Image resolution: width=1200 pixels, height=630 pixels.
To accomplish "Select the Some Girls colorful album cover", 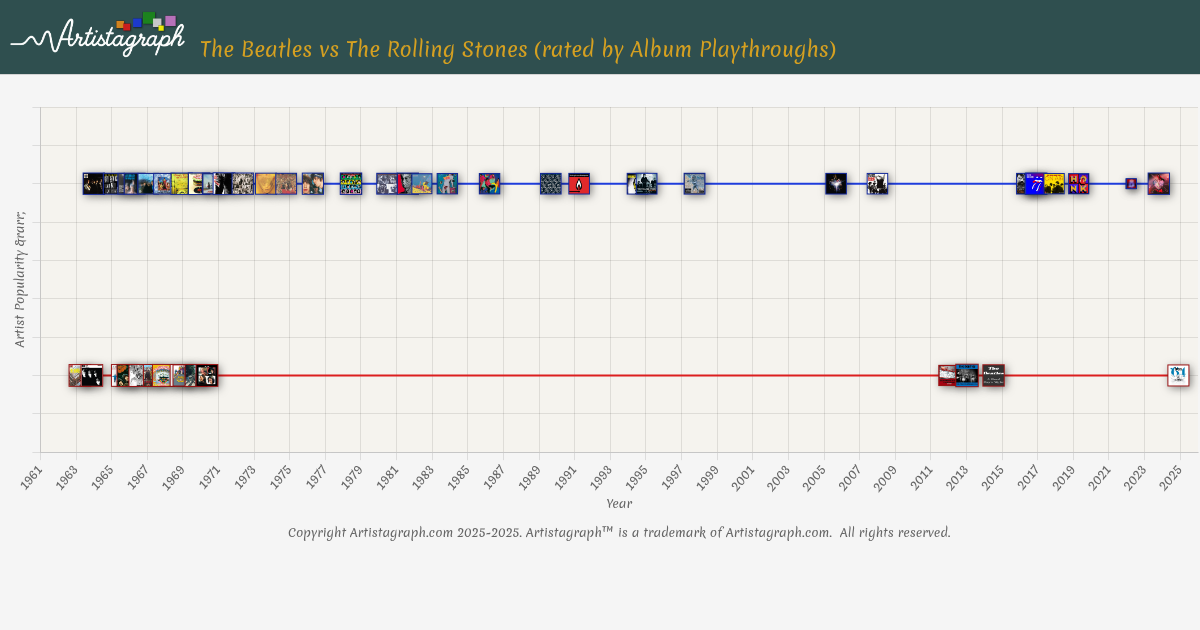I will (x=350, y=184).
